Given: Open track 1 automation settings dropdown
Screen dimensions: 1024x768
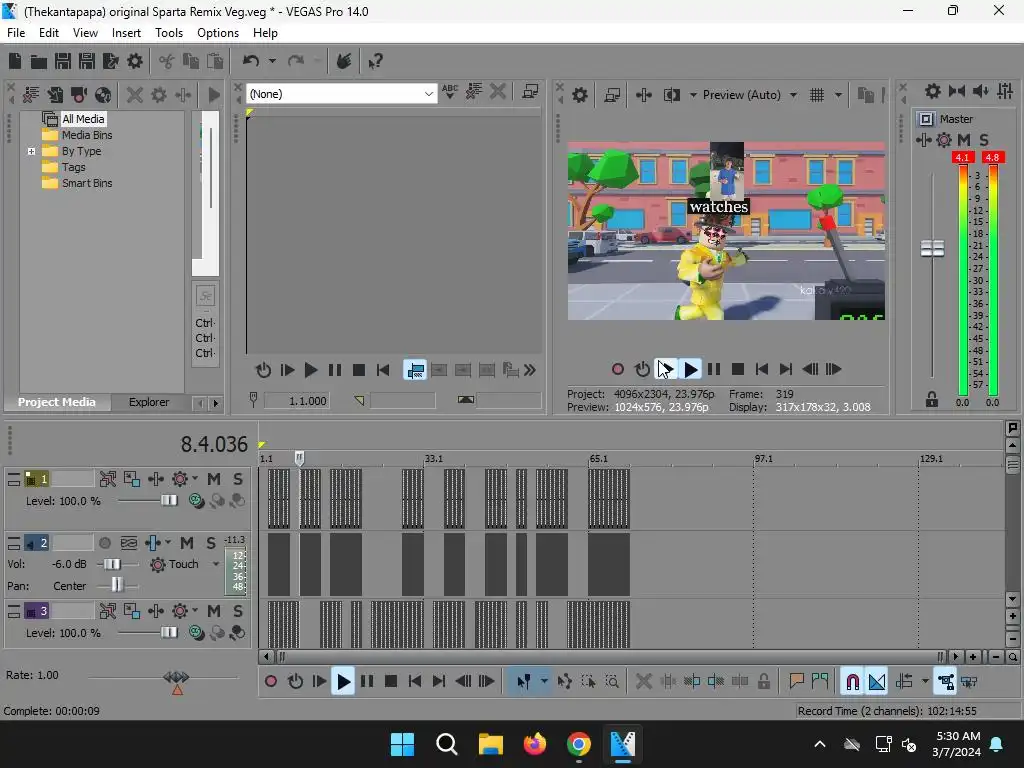Looking at the screenshot, I should click(x=195, y=479).
